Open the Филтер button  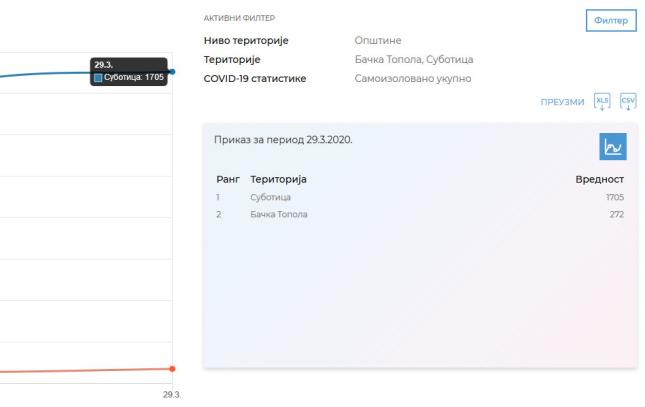click(x=610, y=20)
